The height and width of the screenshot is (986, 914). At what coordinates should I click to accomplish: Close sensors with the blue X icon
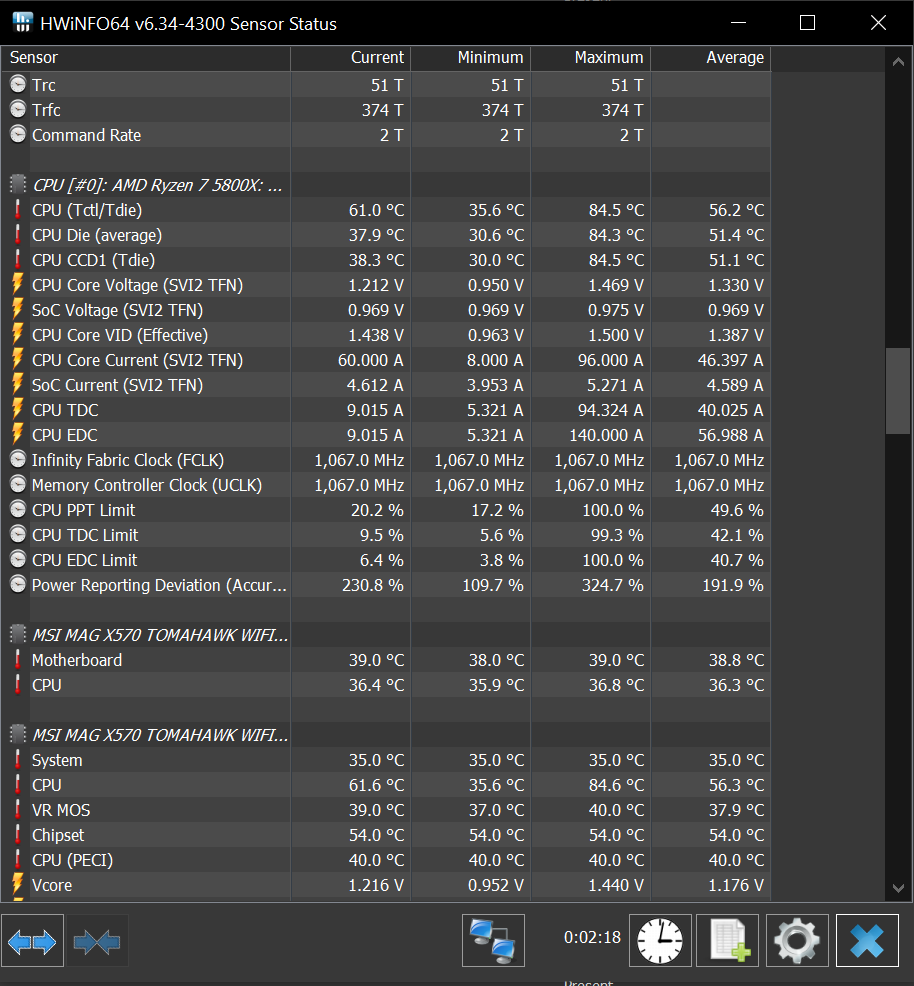pyautogui.click(x=866, y=942)
